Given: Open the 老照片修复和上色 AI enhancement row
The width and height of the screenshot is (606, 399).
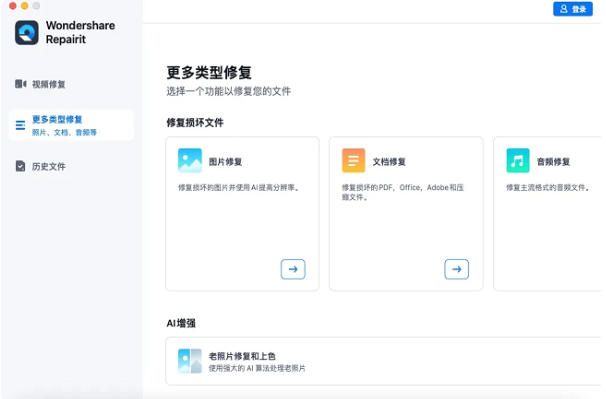Looking at the screenshot, I should [383, 361].
